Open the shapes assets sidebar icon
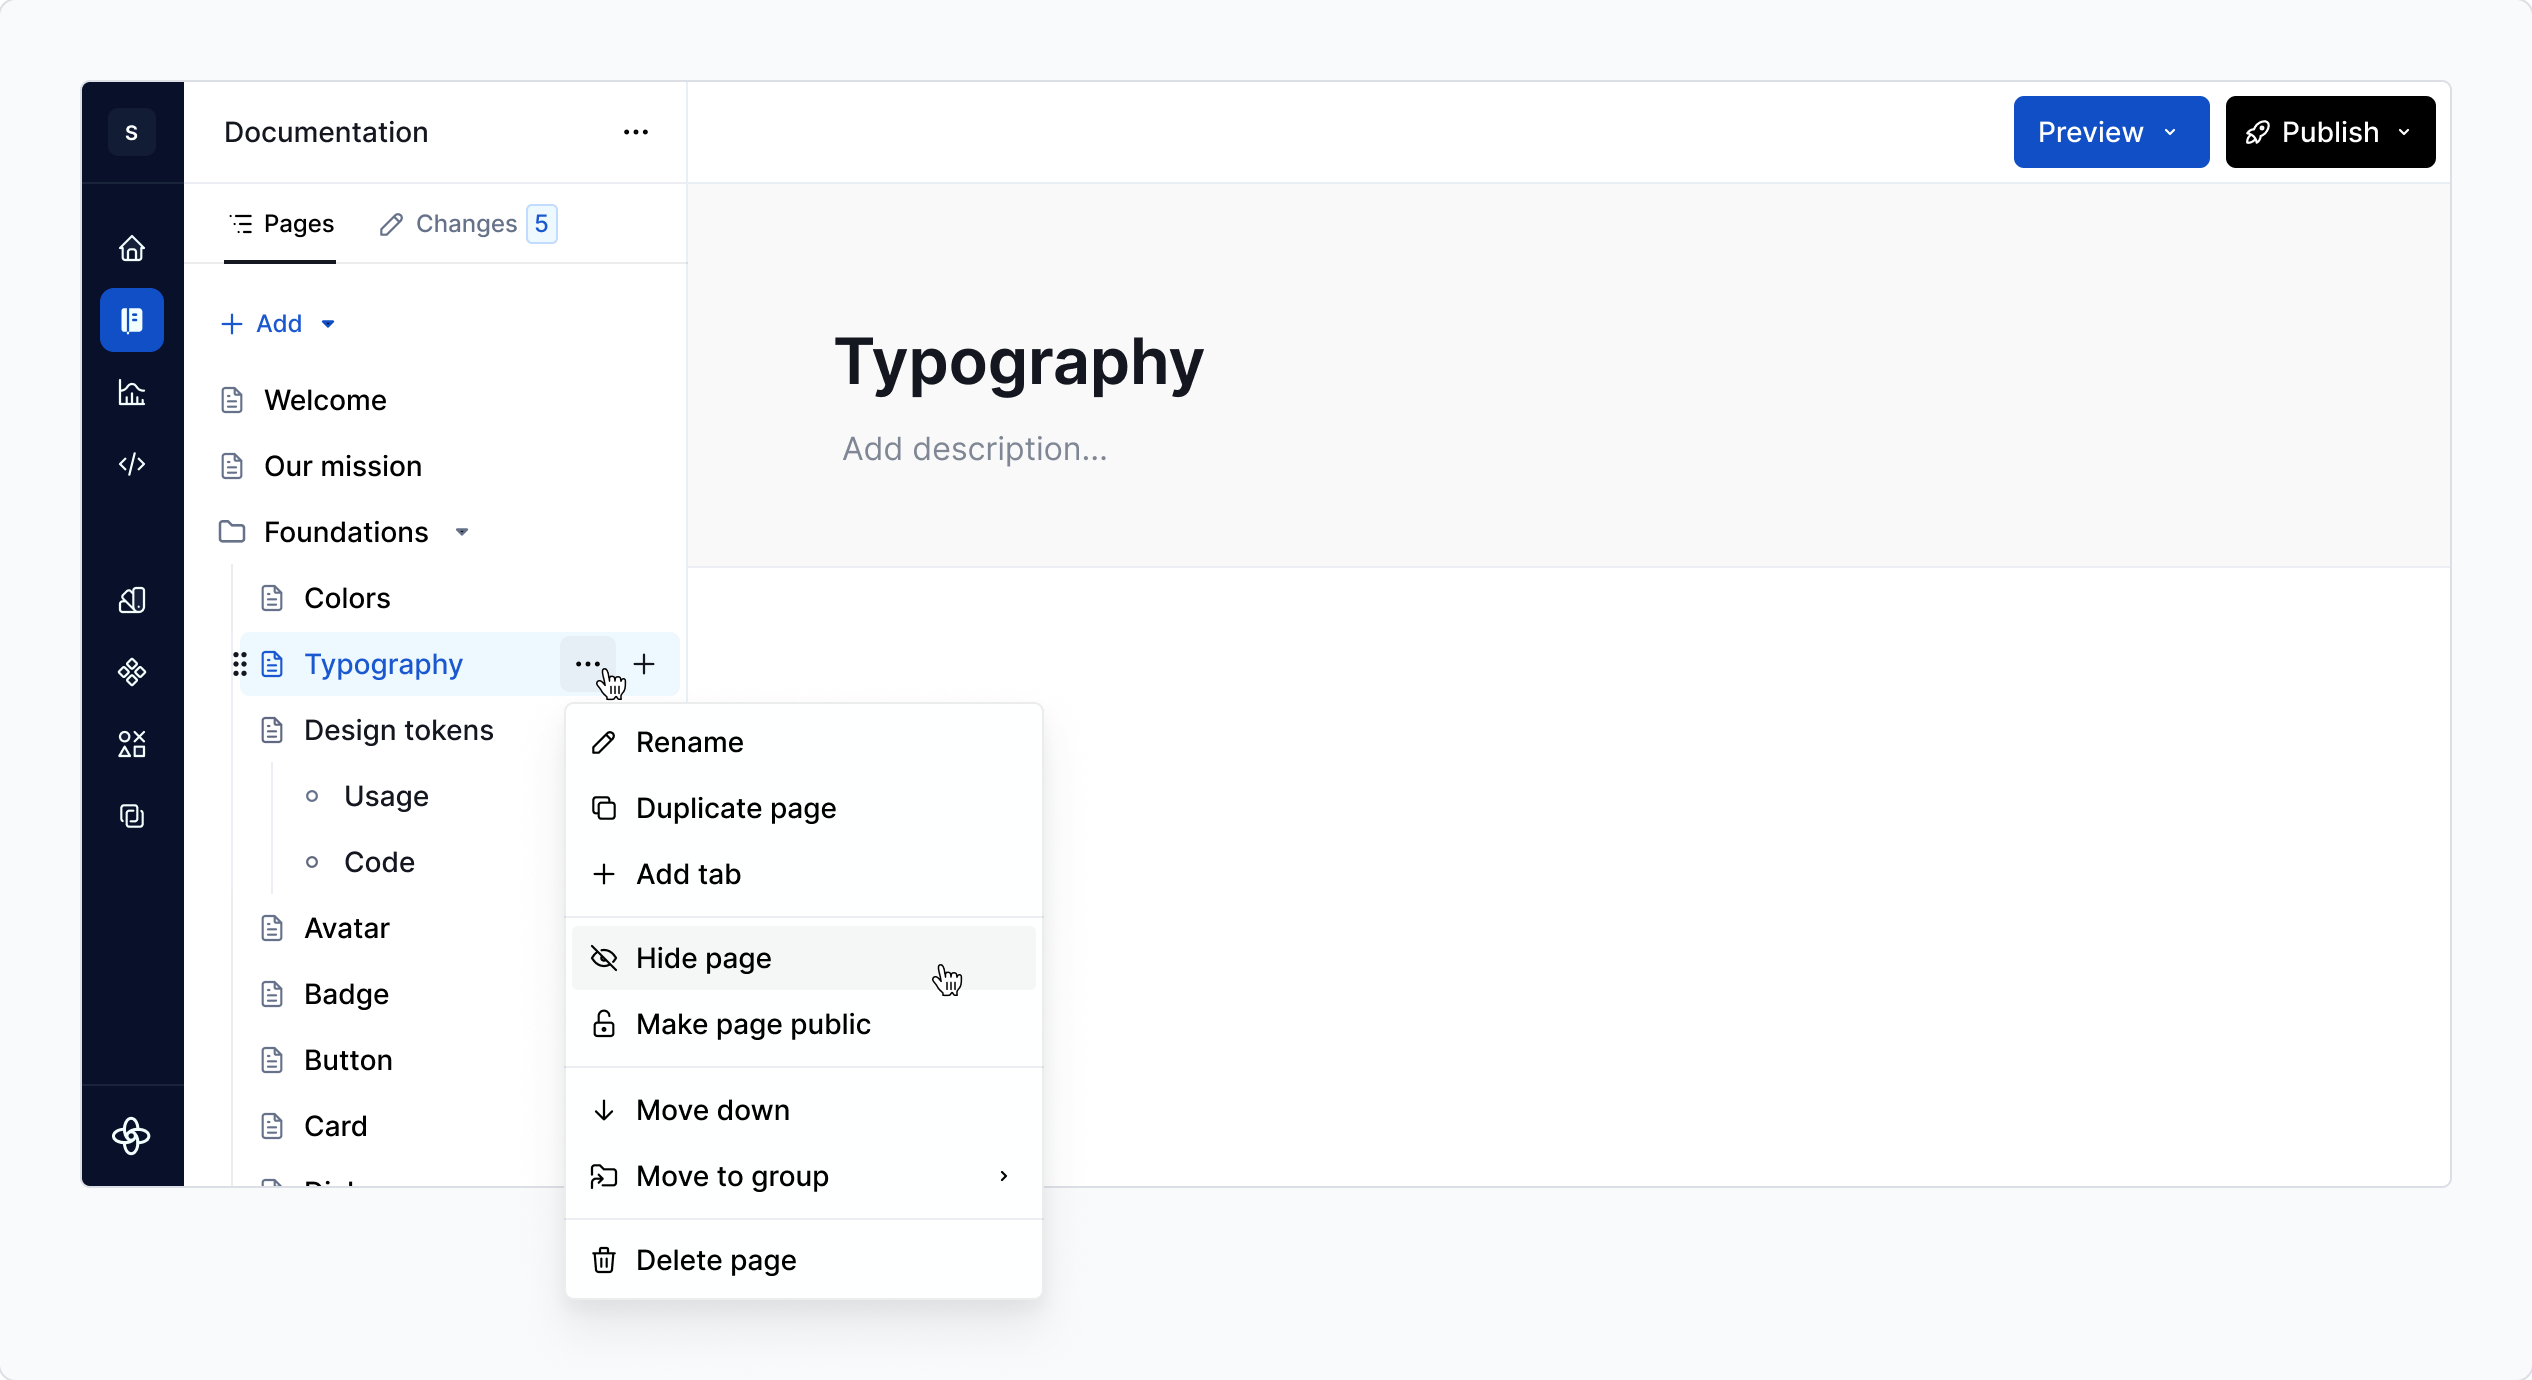Image resolution: width=2532 pixels, height=1380 pixels. [132, 744]
